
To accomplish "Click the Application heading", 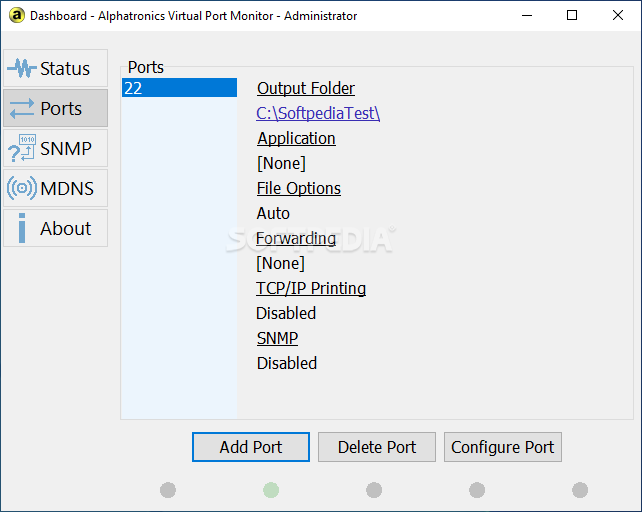I will point(296,138).
